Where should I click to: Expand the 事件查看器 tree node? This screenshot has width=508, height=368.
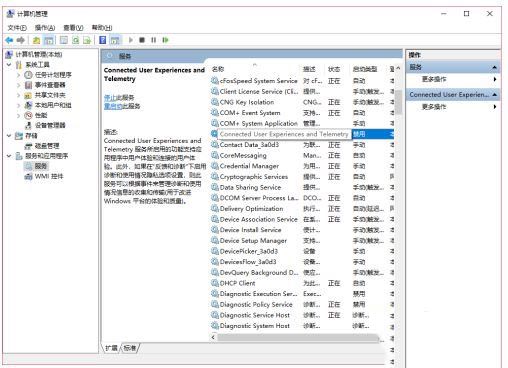pyautogui.click(x=19, y=85)
